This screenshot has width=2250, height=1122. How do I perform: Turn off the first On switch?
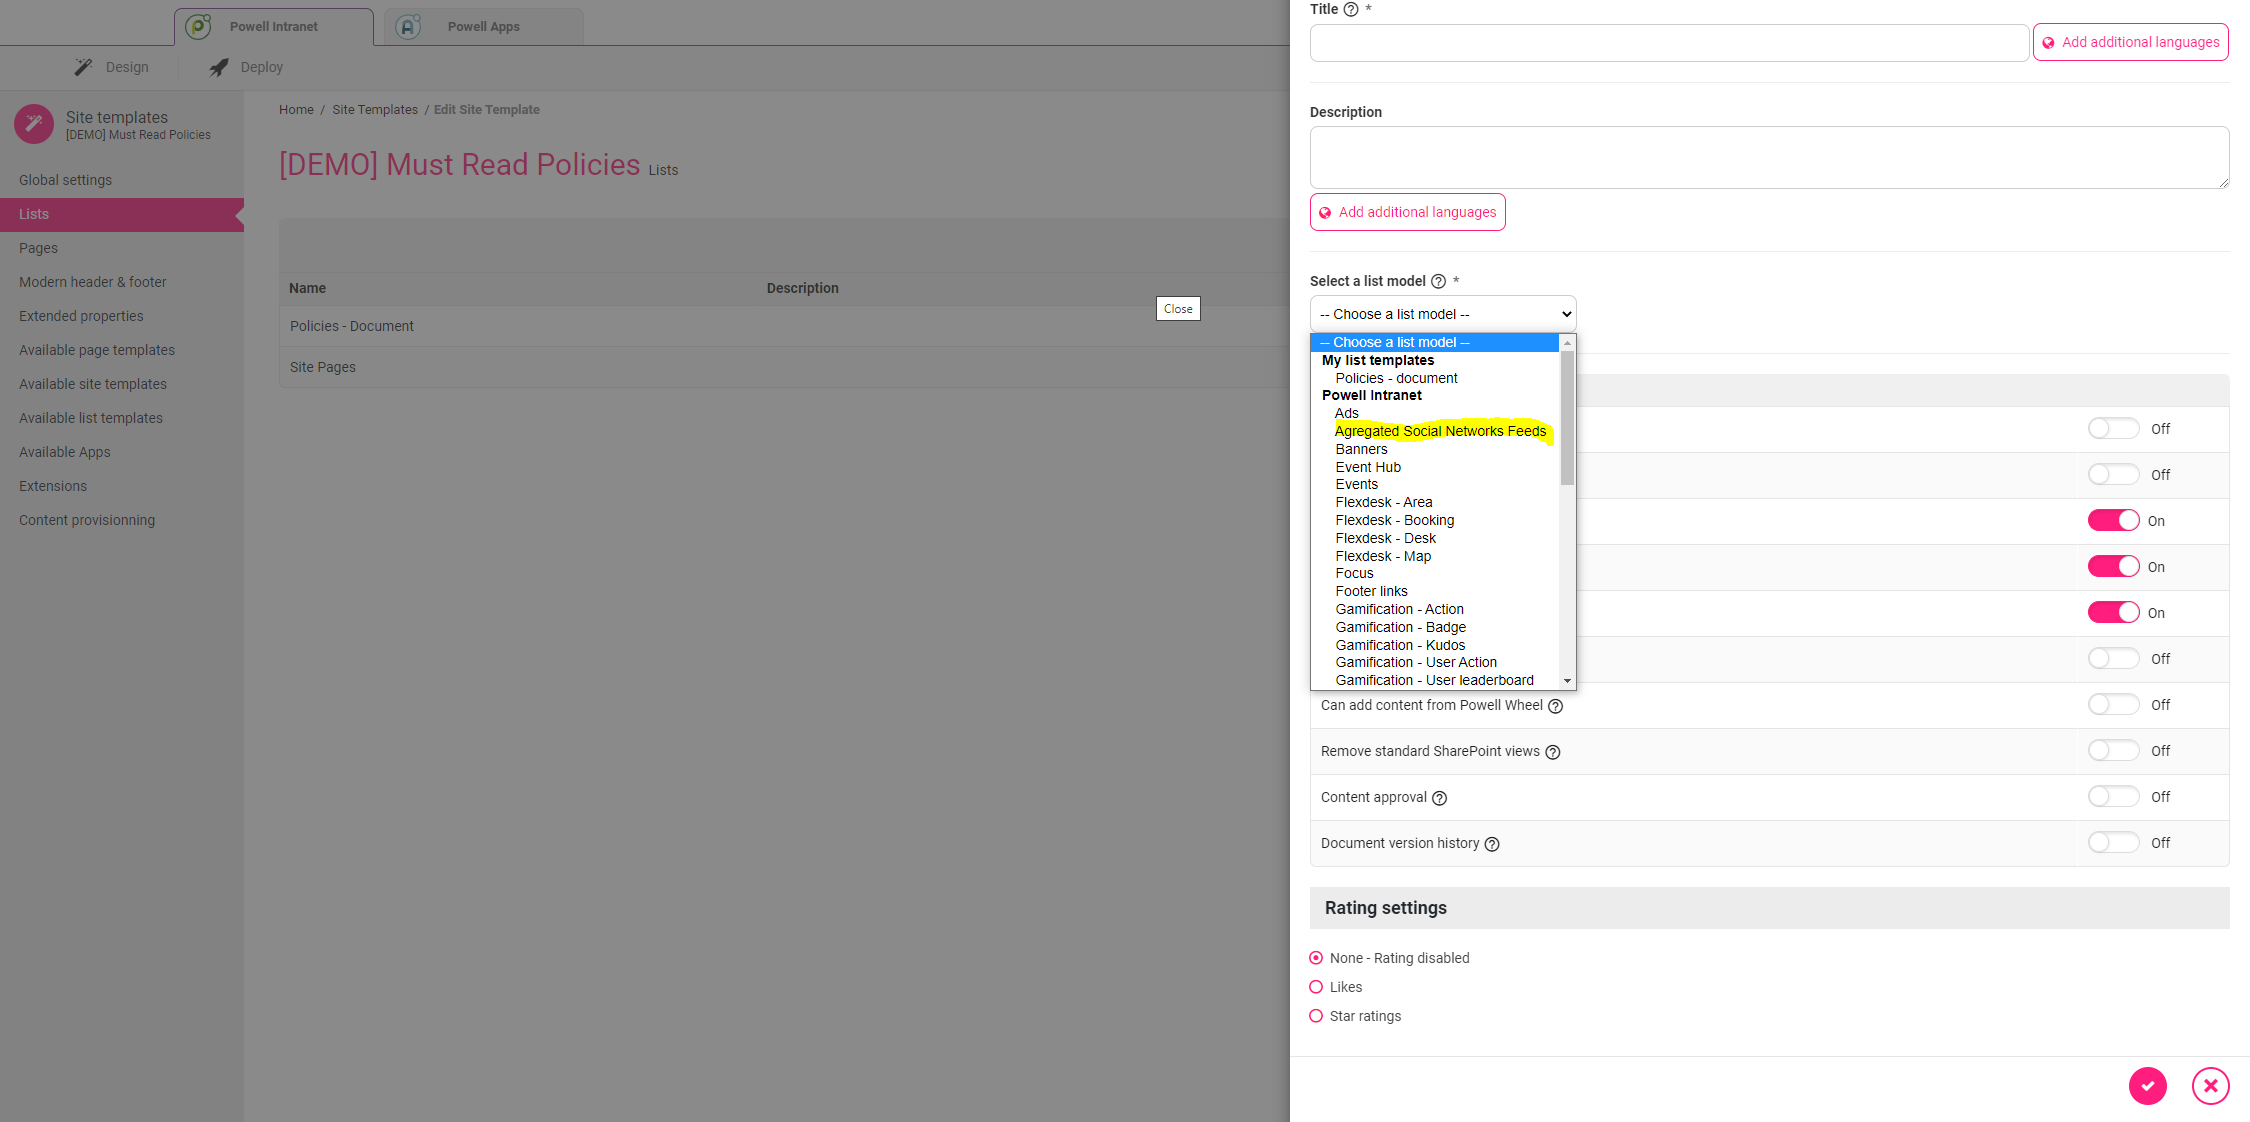(x=2113, y=521)
